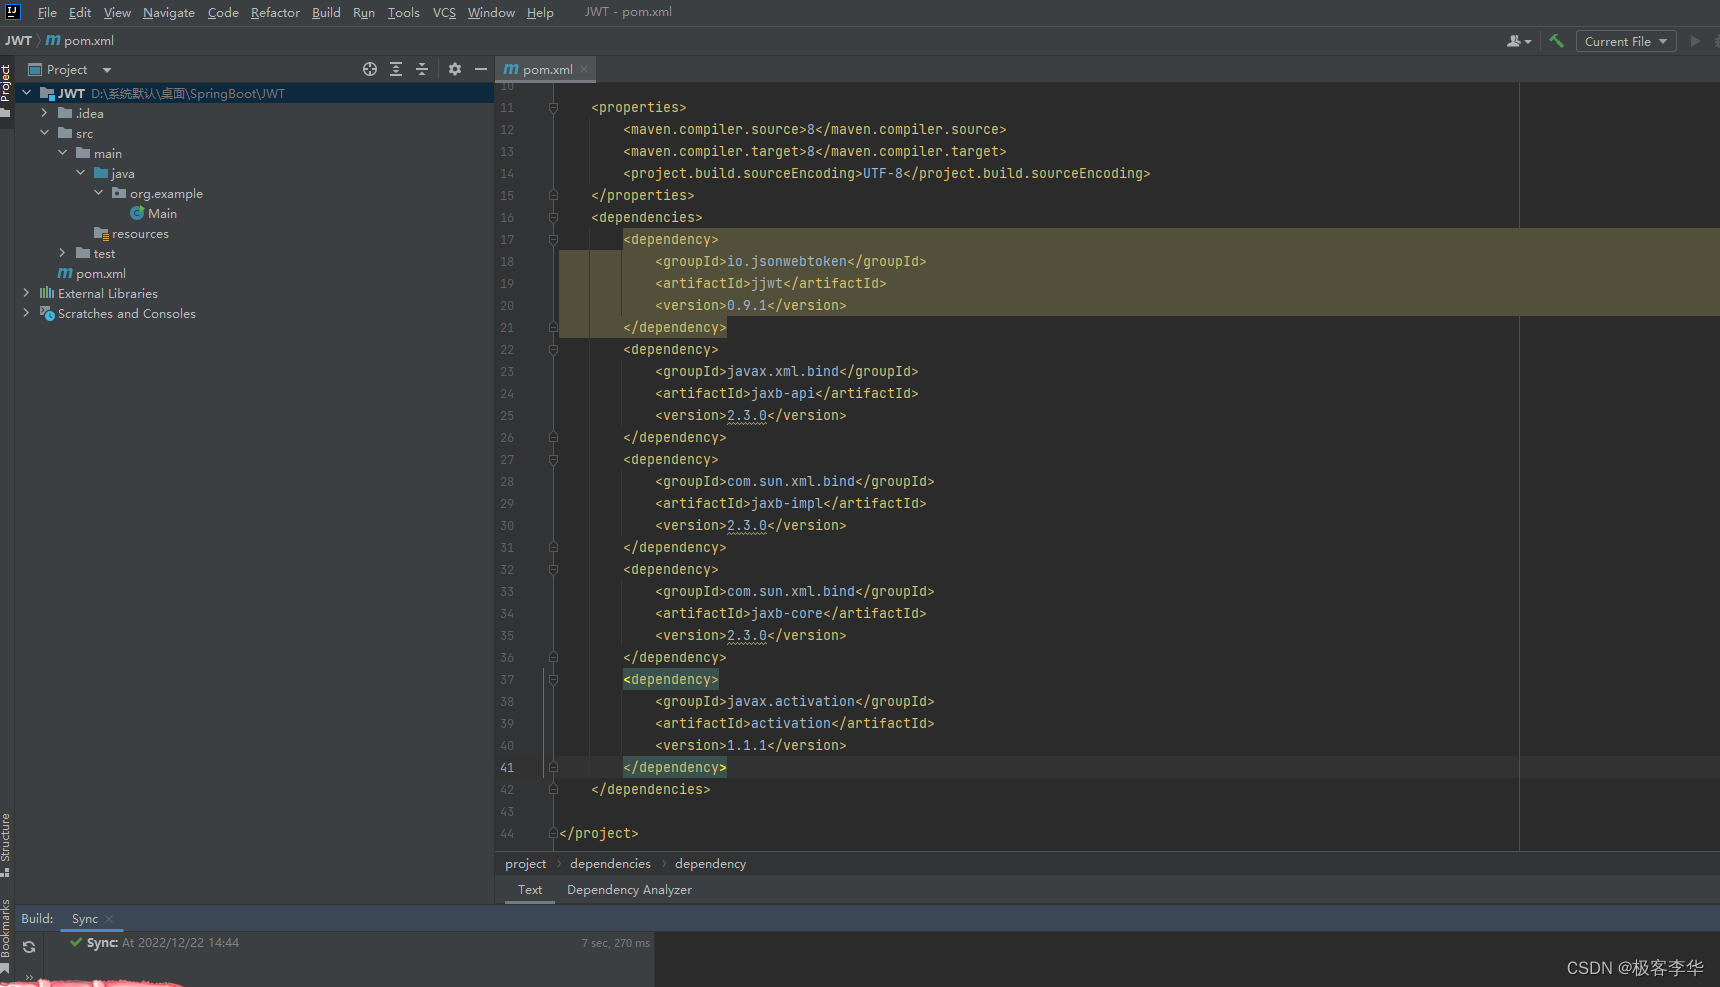Click the reload sync icon in Build panel

29,947
